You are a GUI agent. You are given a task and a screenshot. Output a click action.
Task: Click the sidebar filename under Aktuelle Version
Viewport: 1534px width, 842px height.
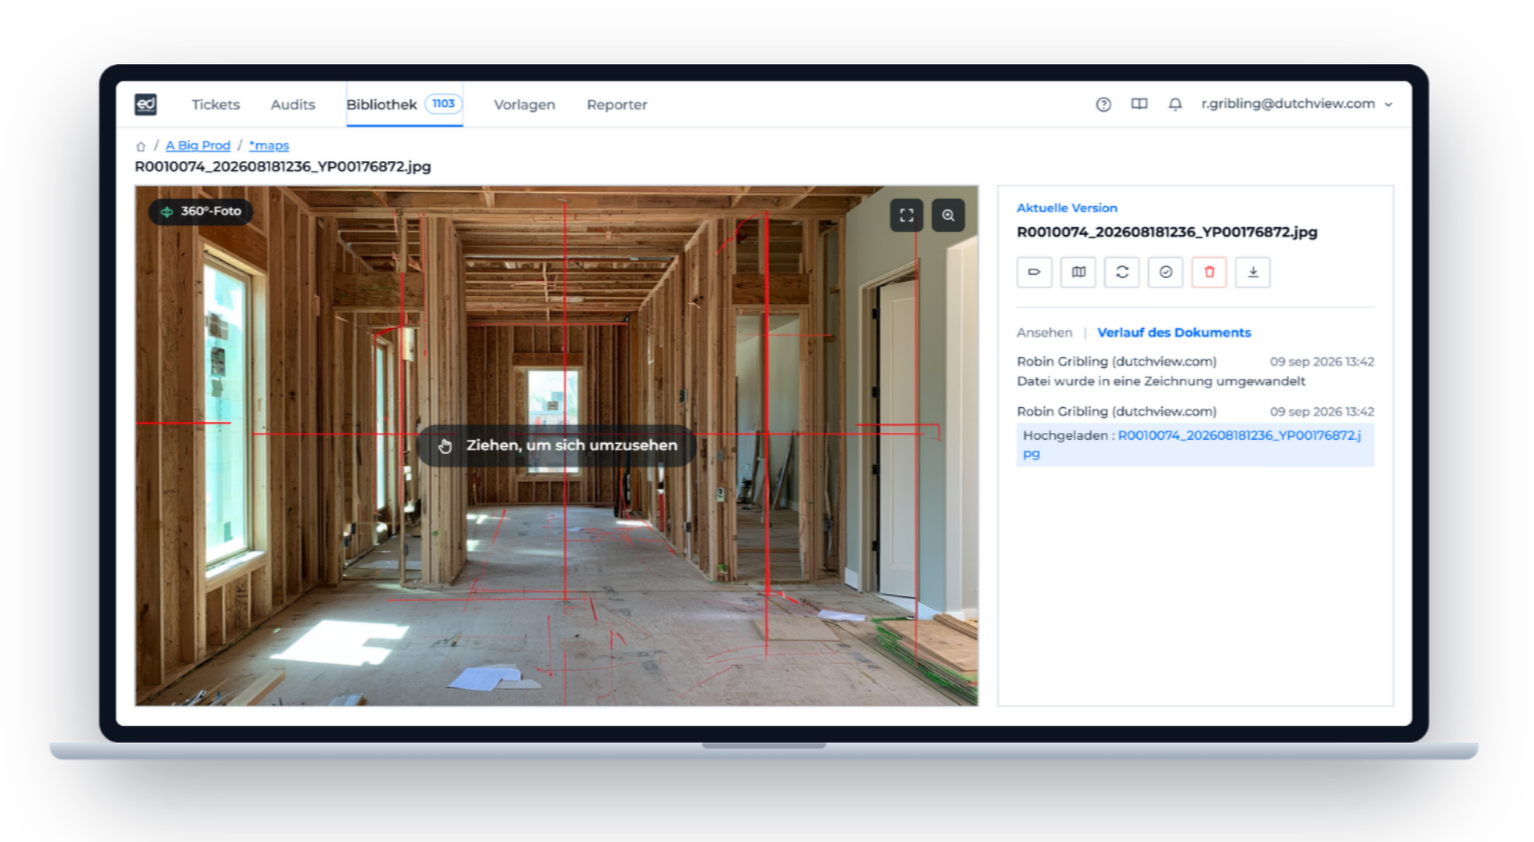coord(1167,232)
